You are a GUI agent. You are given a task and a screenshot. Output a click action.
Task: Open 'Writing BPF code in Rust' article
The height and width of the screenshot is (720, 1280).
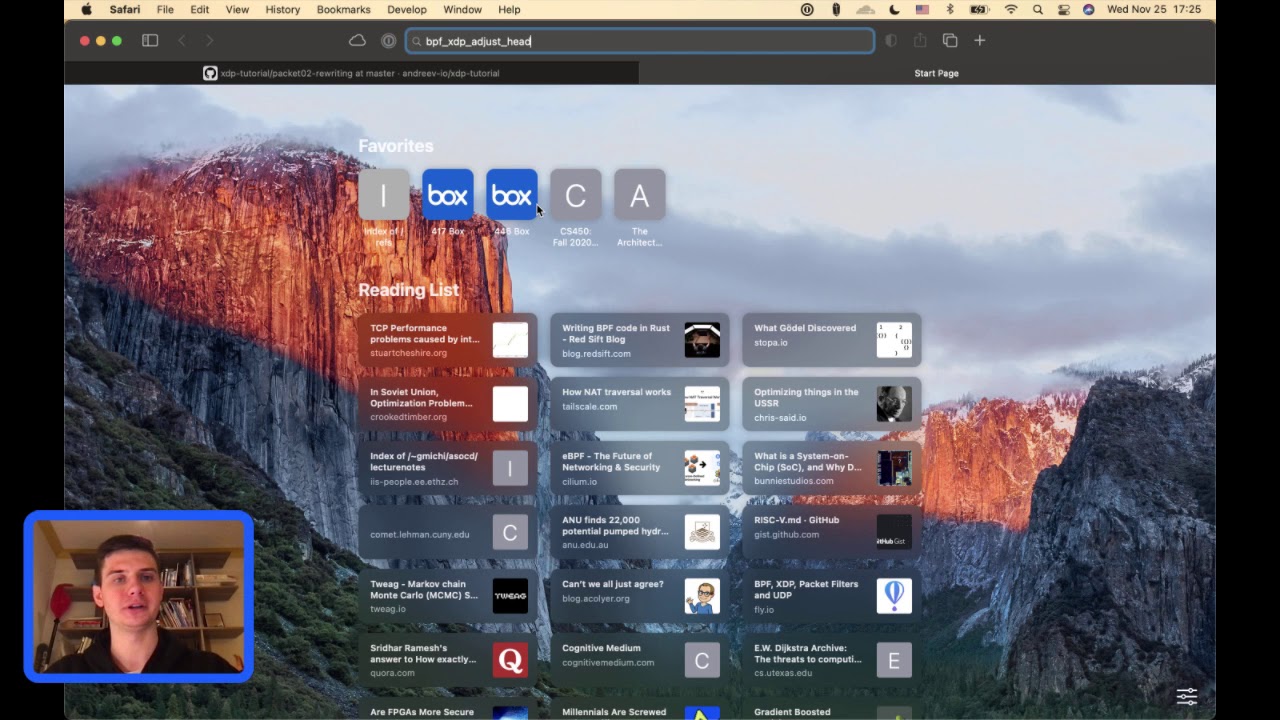(x=639, y=340)
